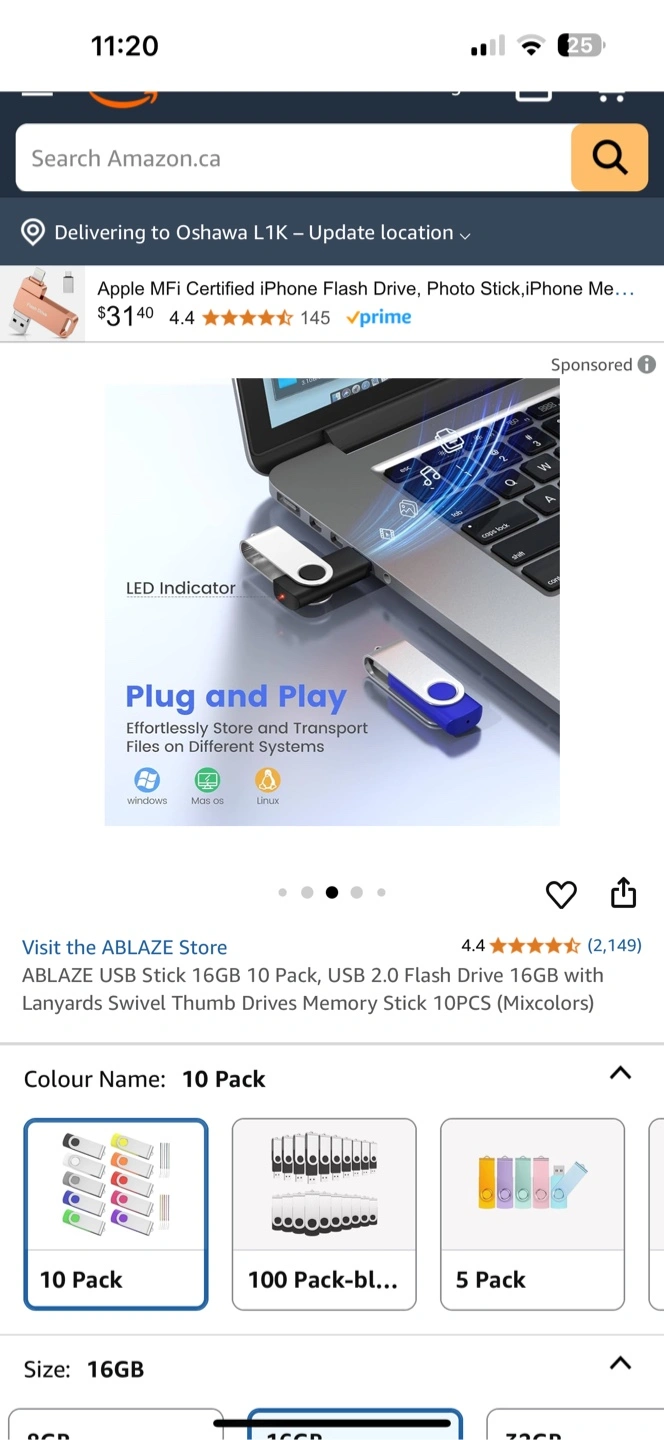
Task: Visit the ABLAZE Store link
Action: tap(125, 947)
